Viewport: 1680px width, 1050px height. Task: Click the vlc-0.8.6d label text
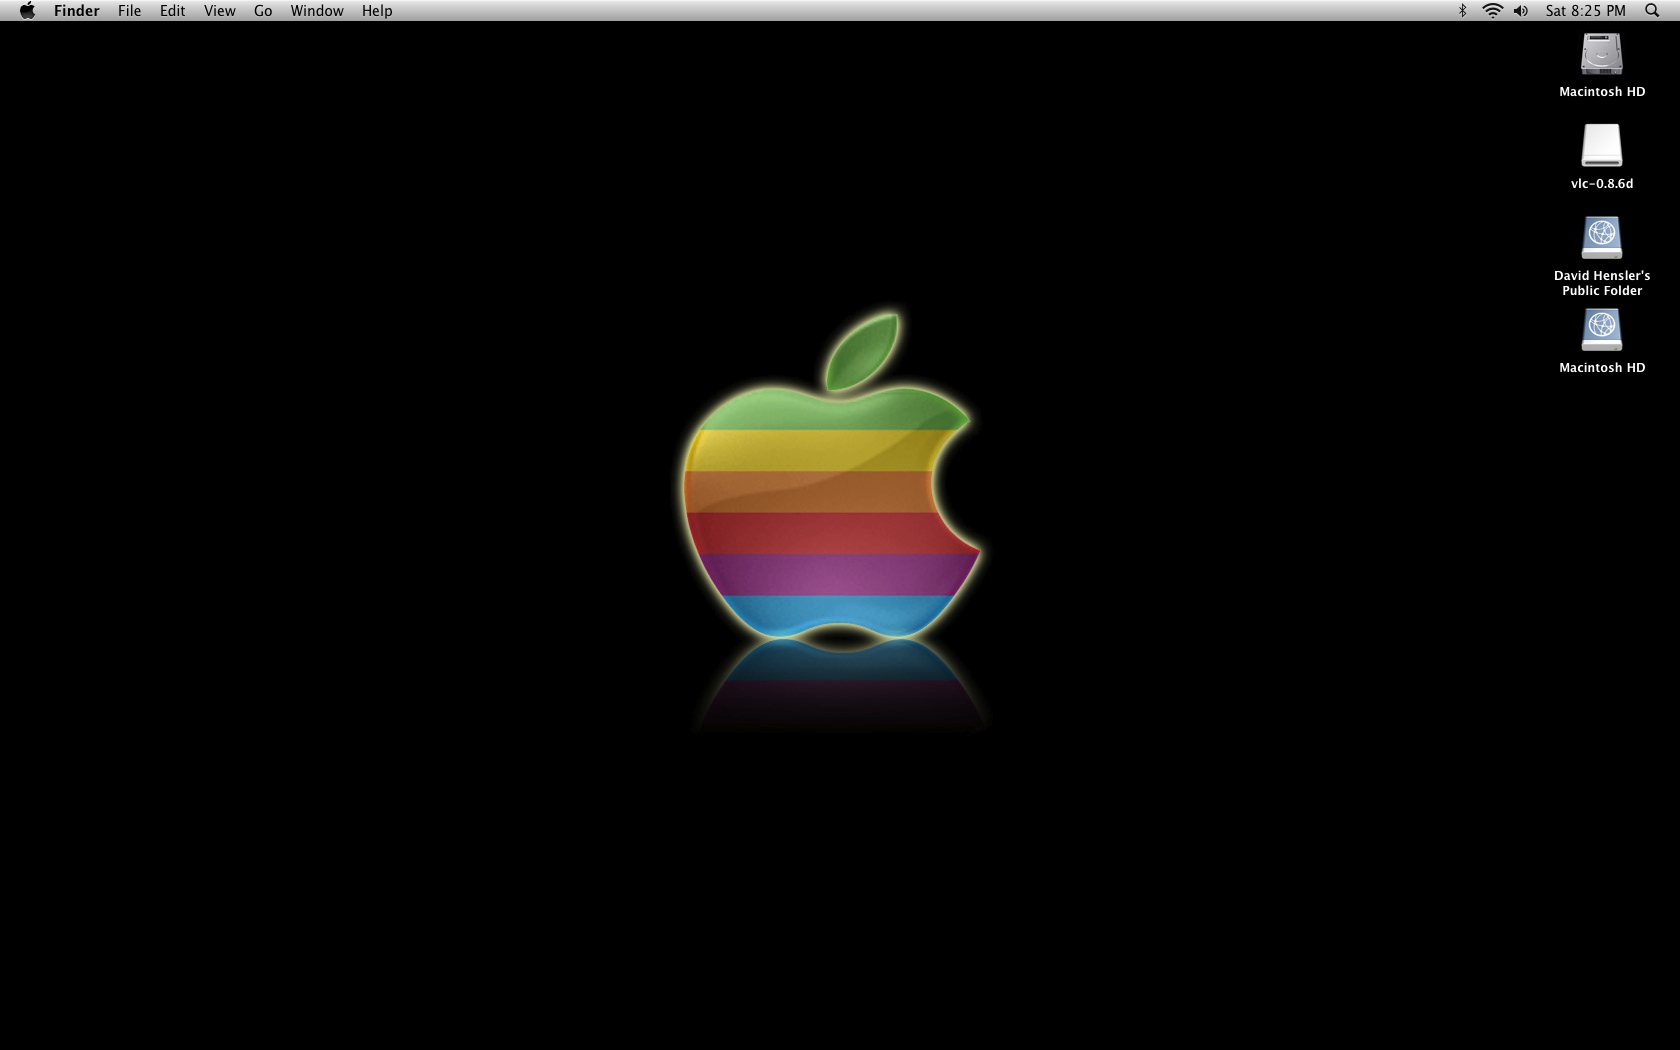click(1602, 184)
